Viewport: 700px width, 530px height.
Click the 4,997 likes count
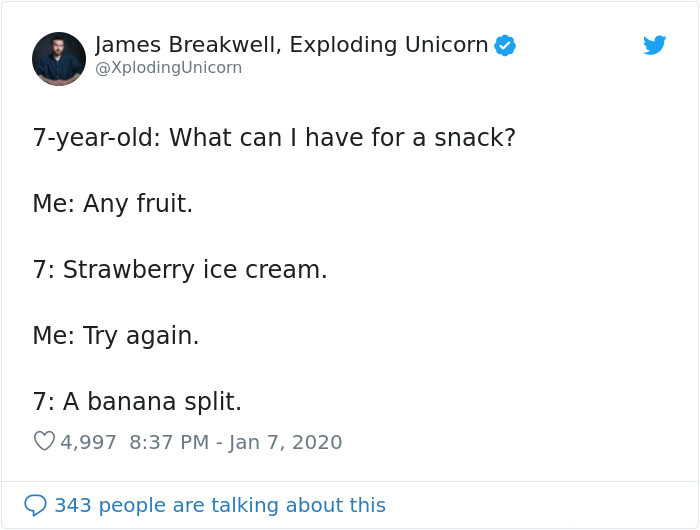pos(89,441)
